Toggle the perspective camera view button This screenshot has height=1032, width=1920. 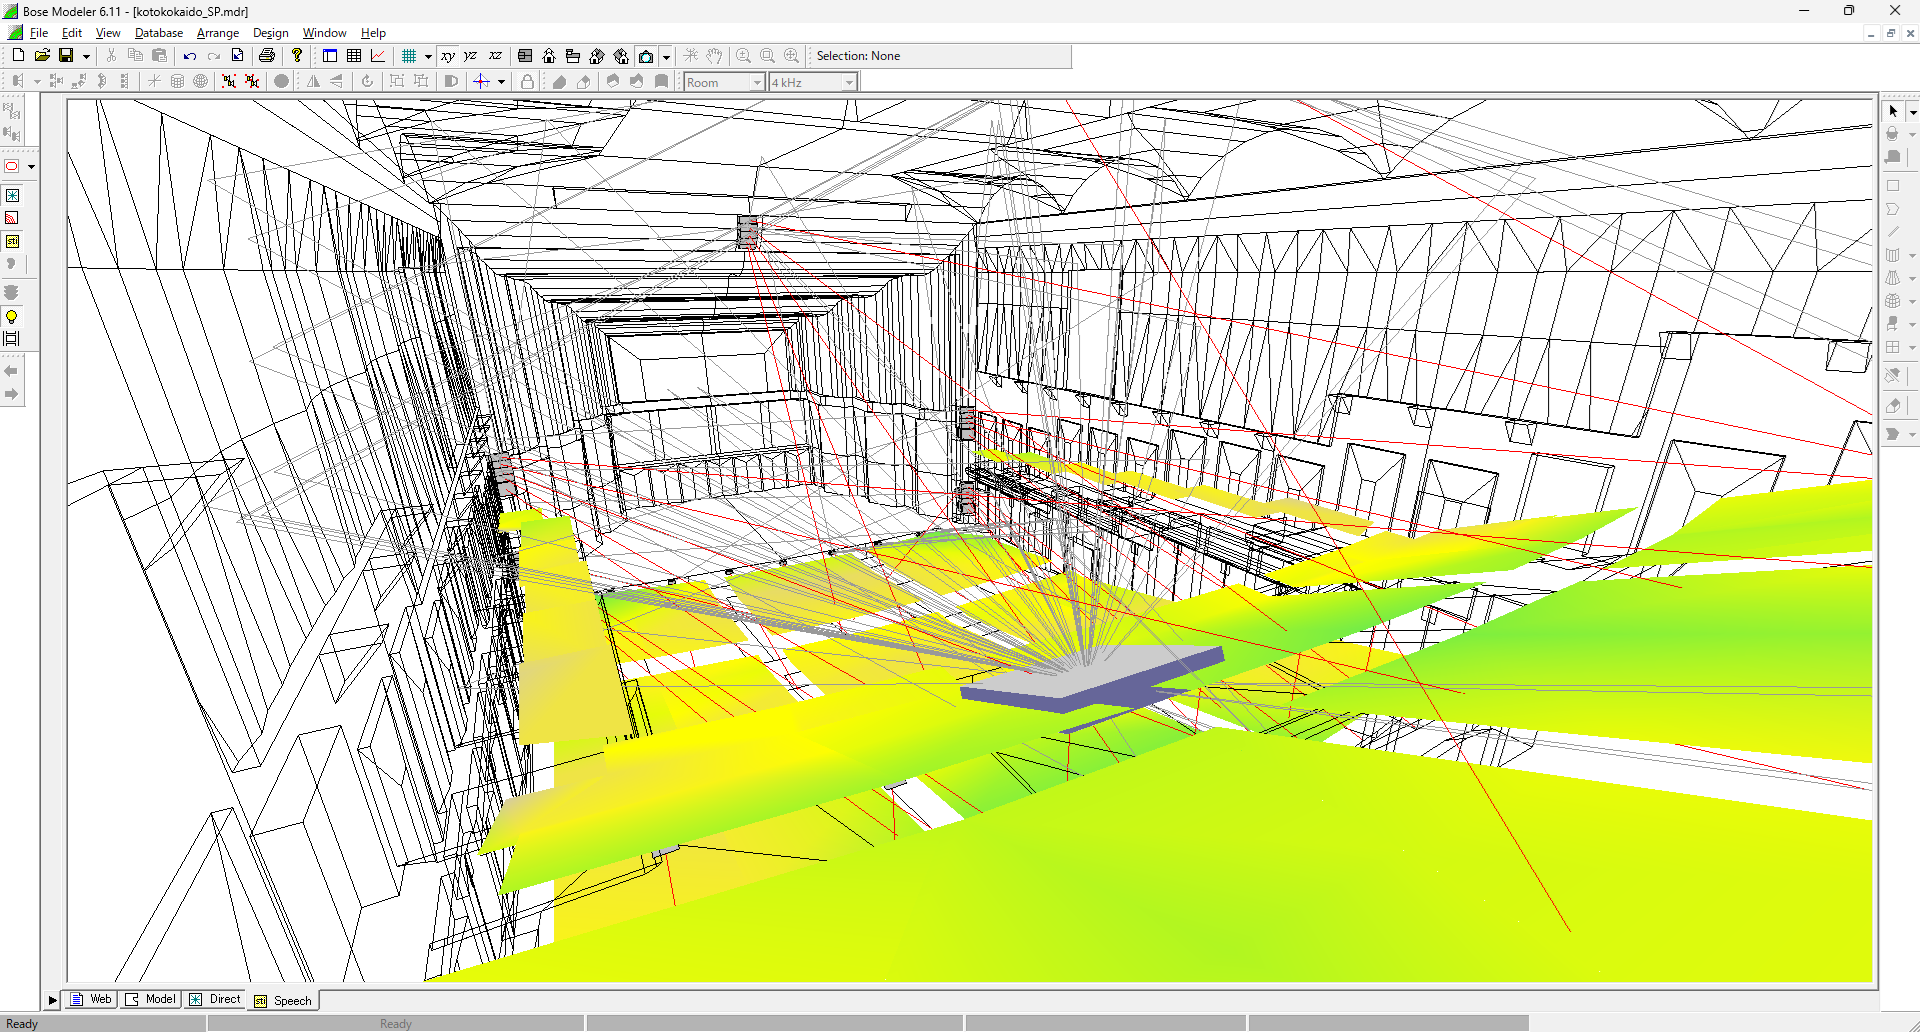[x=646, y=56]
